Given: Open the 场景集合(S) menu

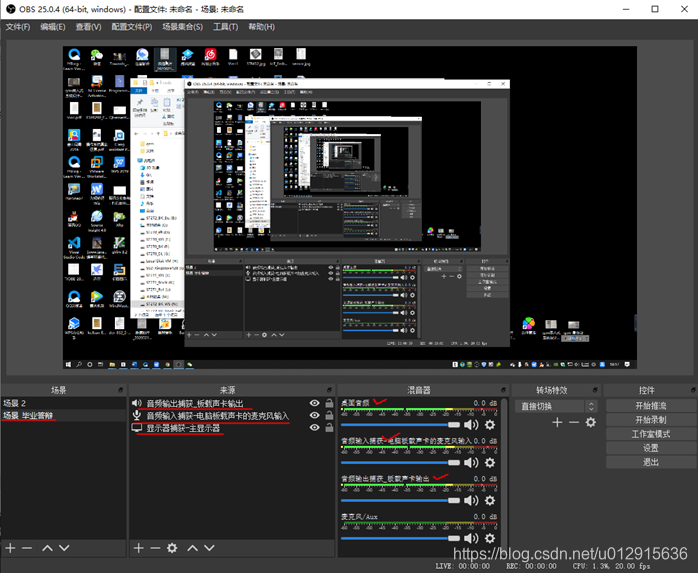Looking at the screenshot, I should pyautogui.click(x=183, y=27).
